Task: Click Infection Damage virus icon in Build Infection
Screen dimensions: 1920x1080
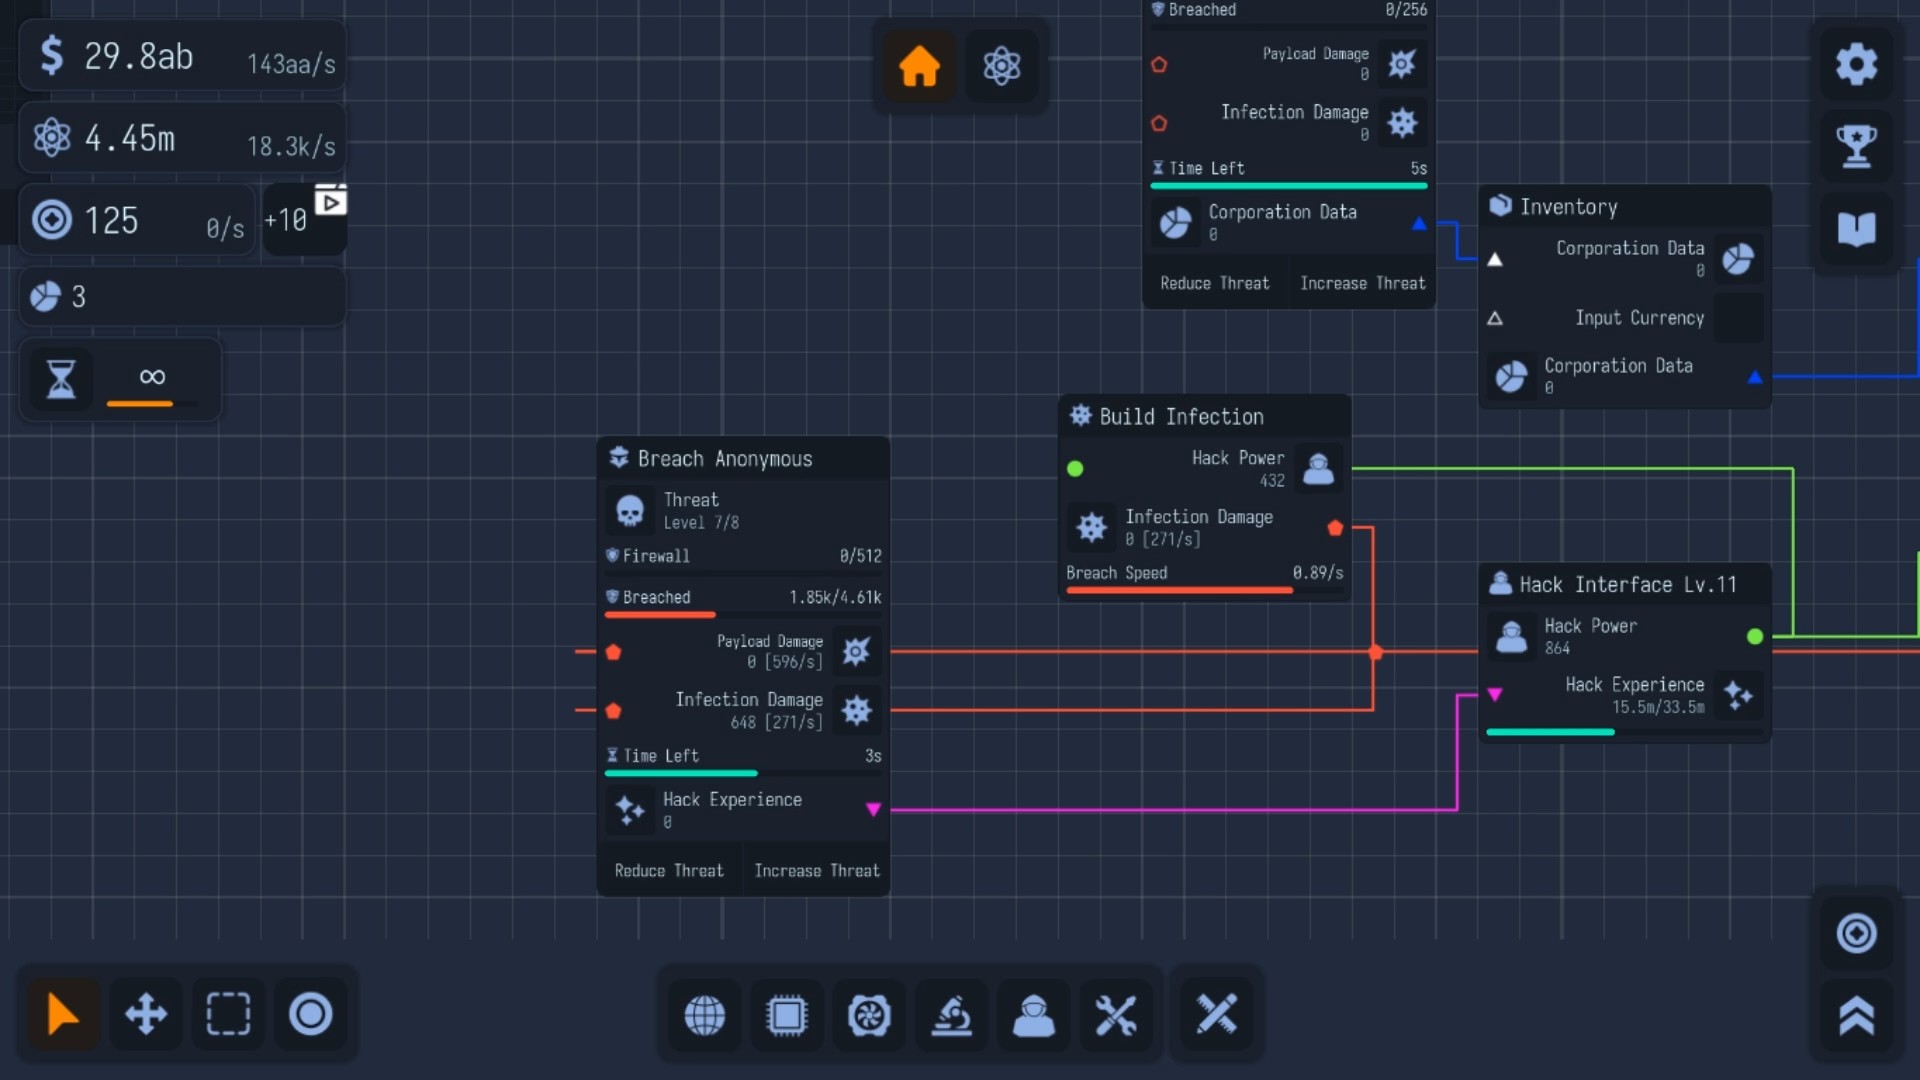Action: point(1092,527)
